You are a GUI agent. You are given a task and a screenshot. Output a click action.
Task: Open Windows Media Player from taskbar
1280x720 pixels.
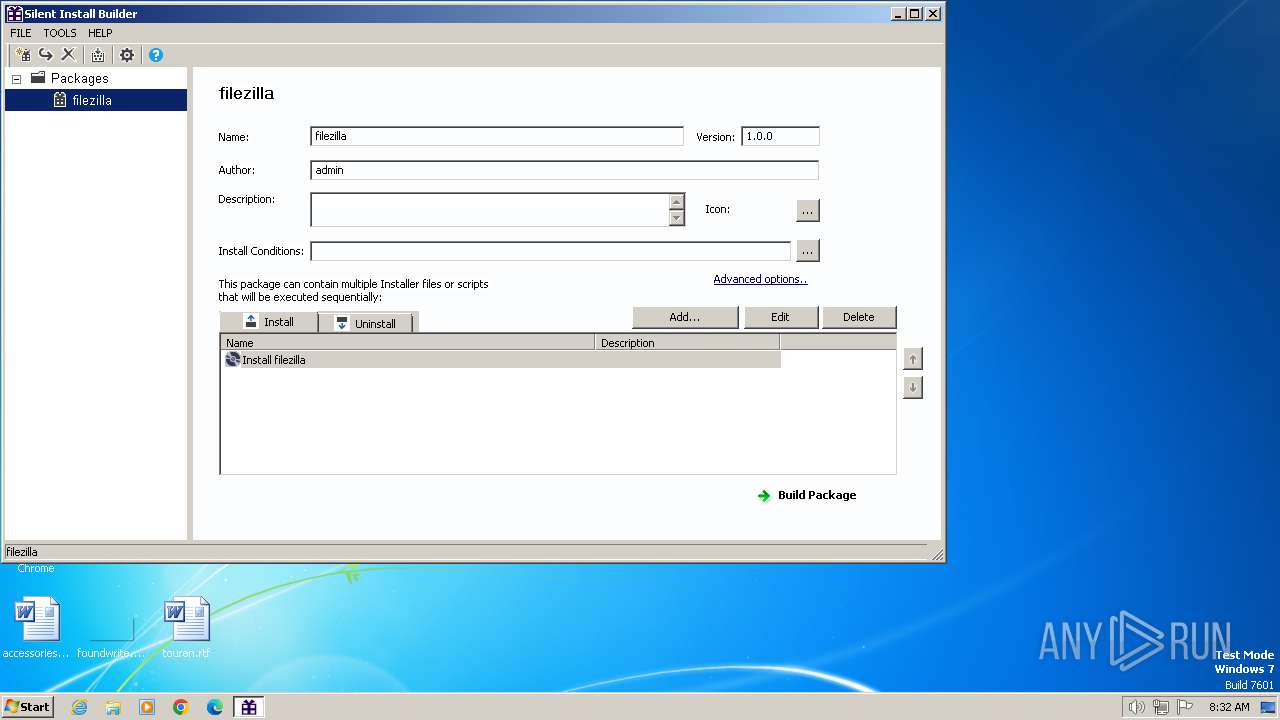[x=147, y=707]
